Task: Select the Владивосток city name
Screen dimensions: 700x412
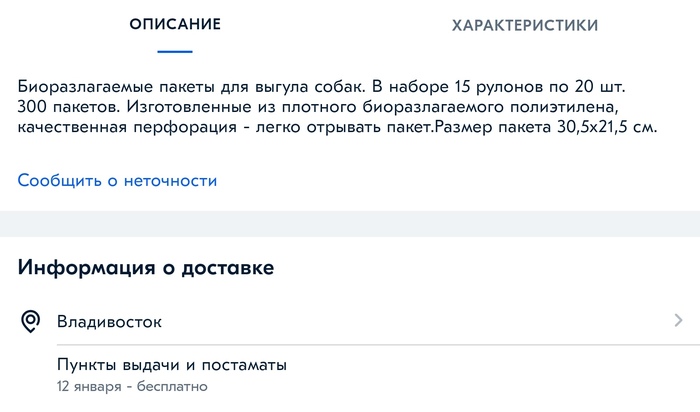Action: pos(109,322)
